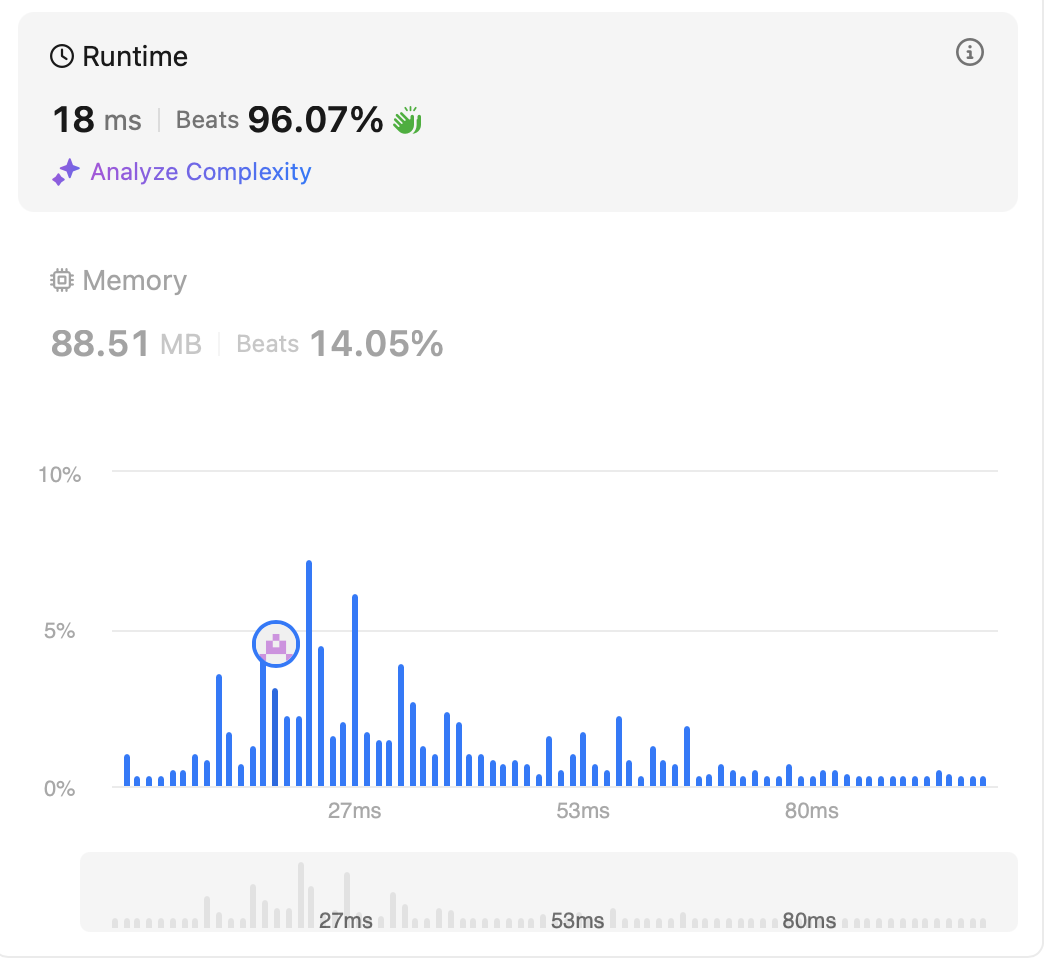This screenshot has height=978, width=1060.
Task: Click the second-tallest bar above 27ms
Action: (x=355, y=691)
